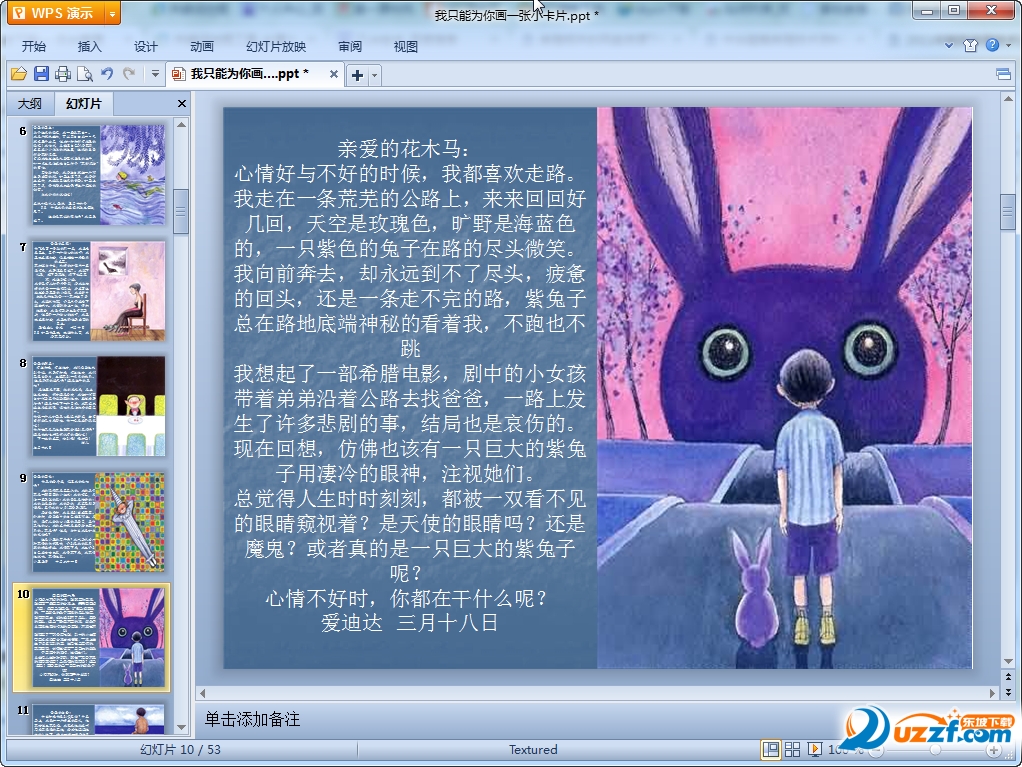The height and width of the screenshot is (767, 1022).
Task: Start slideshow from status bar icon
Action: 815,749
